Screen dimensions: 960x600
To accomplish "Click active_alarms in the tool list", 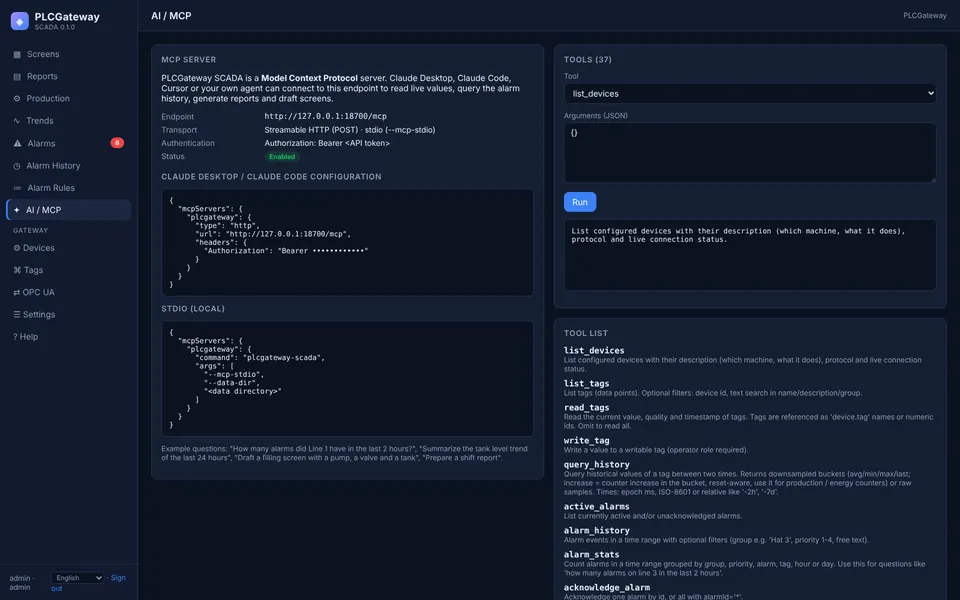I will coord(596,506).
